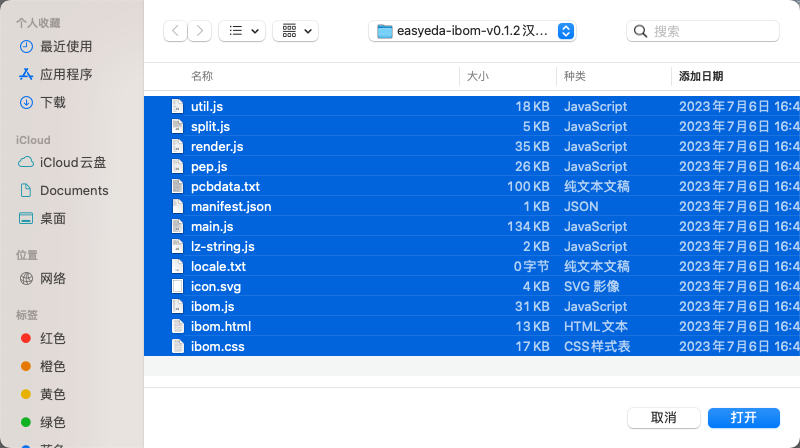
Task: Filter by the 绿色 tag
Action: click(x=43, y=422)
